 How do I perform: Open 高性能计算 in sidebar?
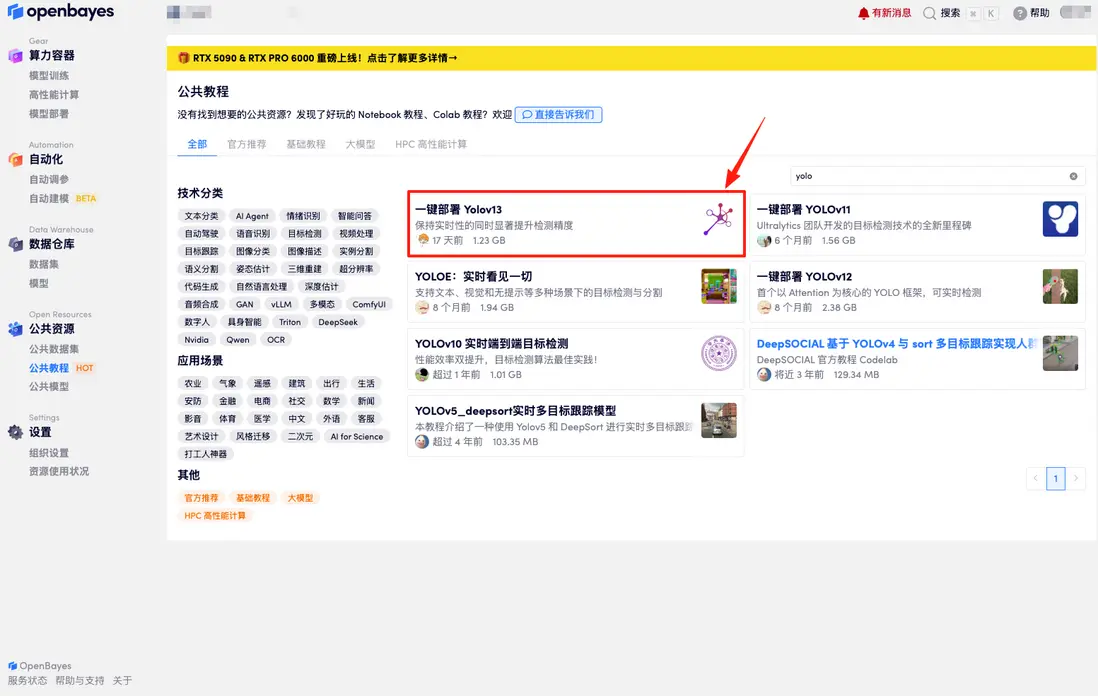(54, 95)
